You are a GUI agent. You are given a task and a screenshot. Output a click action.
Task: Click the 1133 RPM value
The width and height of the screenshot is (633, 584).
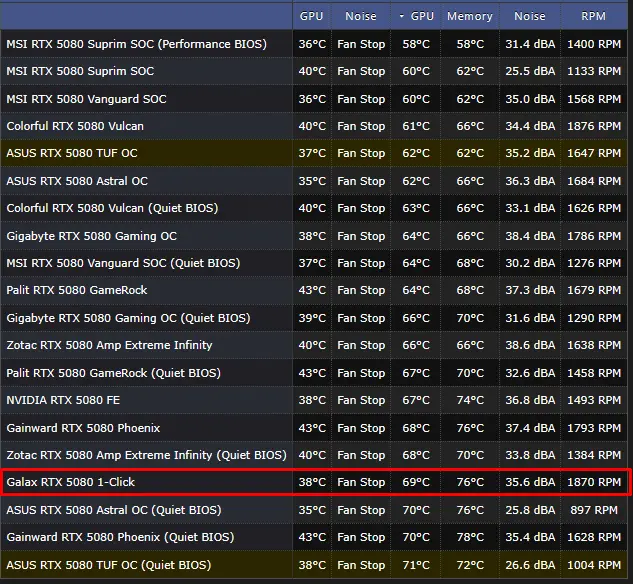pos(594,71)
